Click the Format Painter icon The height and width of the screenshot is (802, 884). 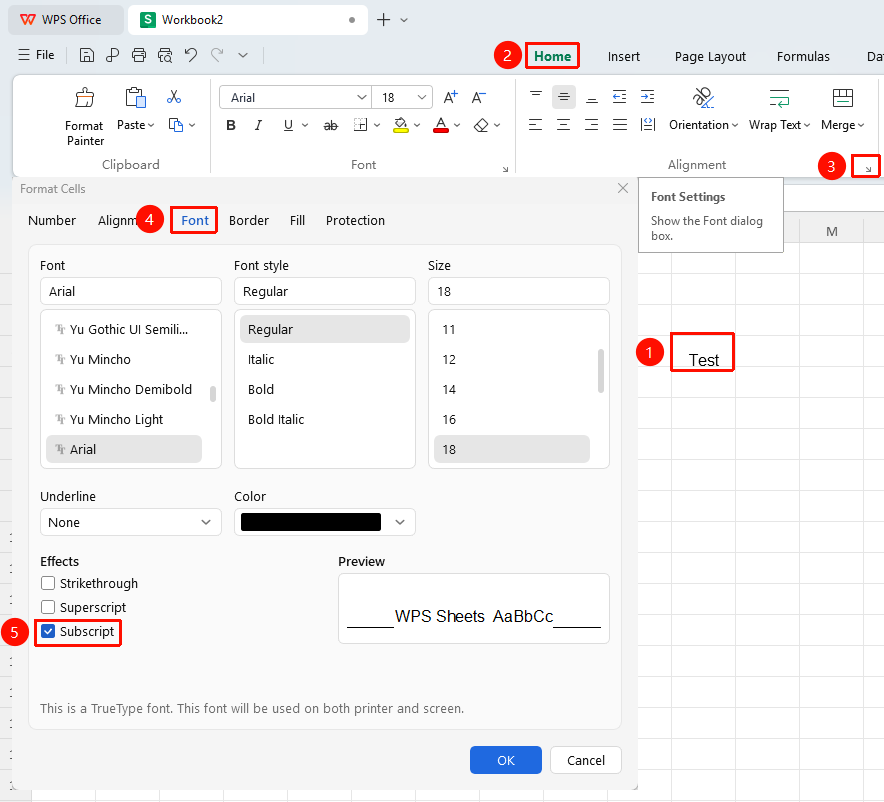click(x=85, y=98)
